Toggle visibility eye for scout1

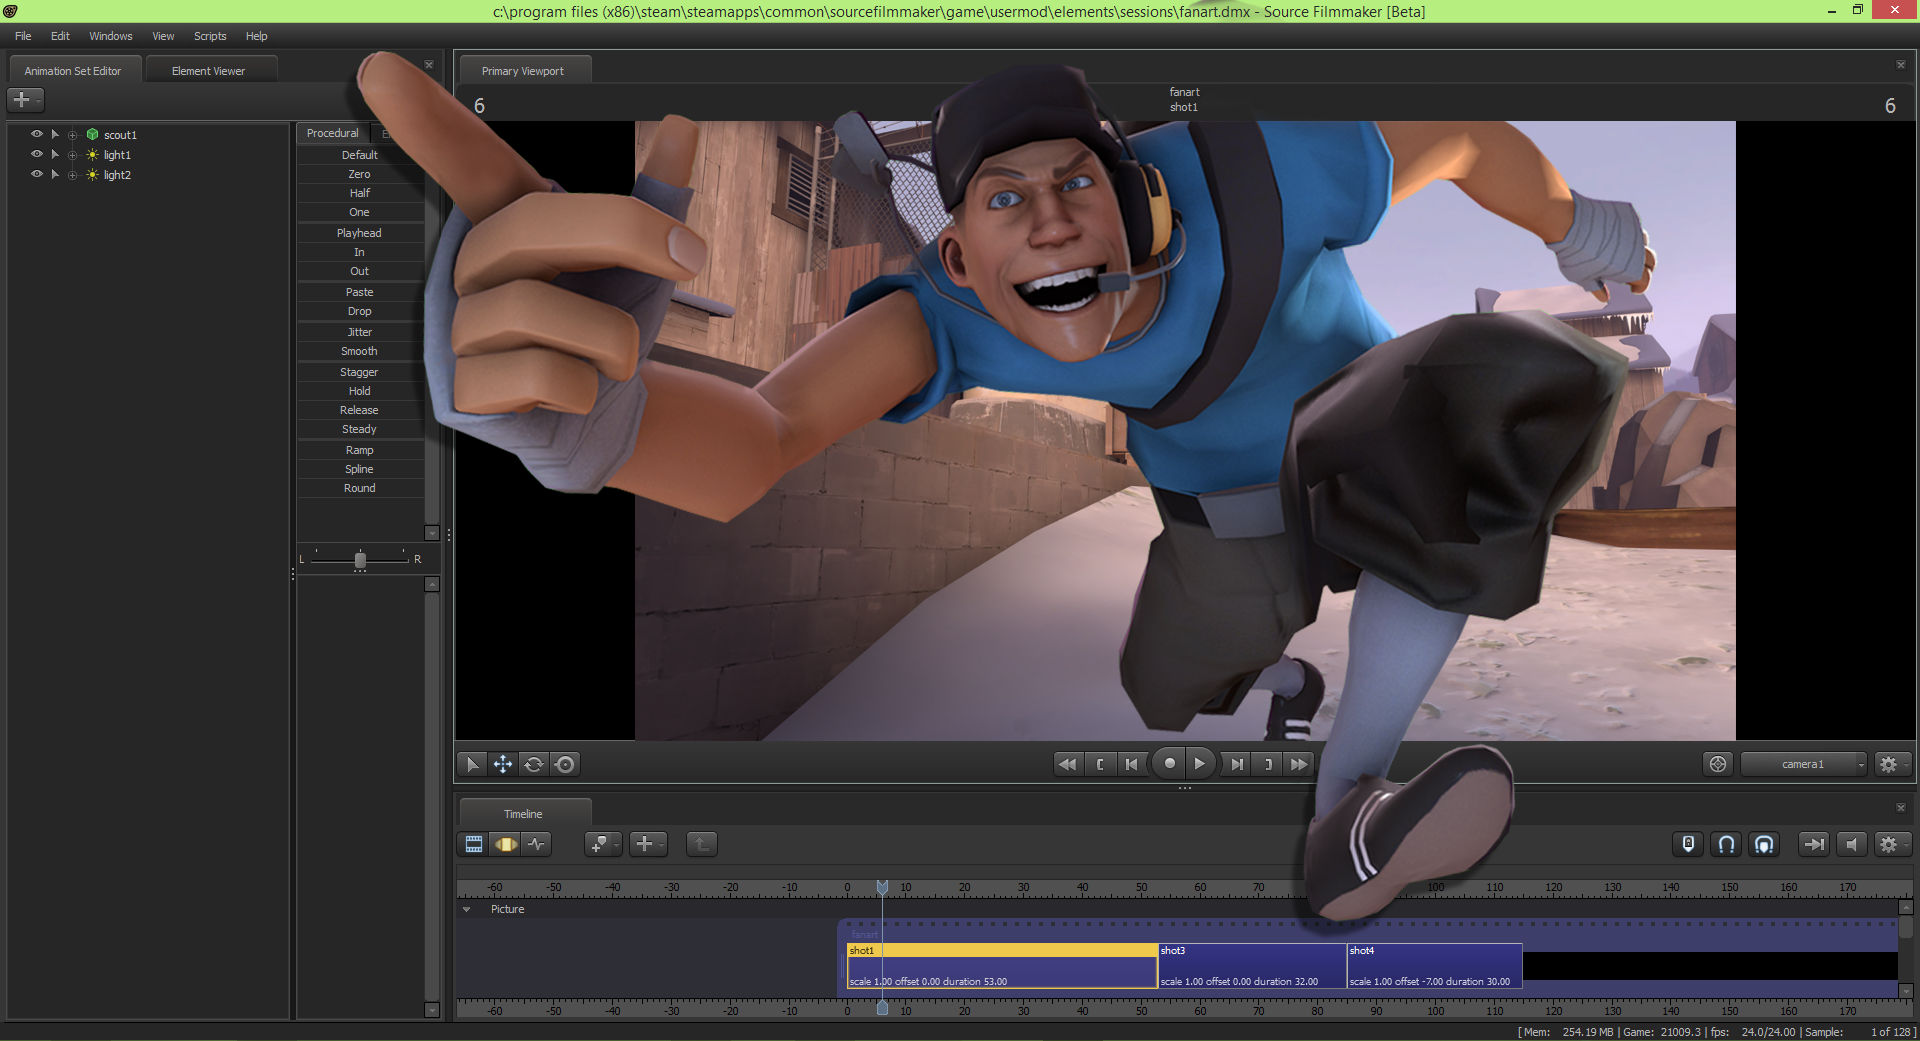pyautogui.click(x=37, y=134)
